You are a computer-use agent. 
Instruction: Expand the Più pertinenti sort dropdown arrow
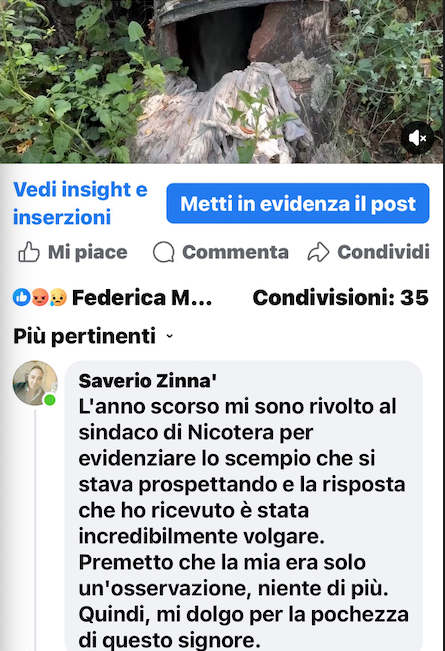click(x=169, y=336)
